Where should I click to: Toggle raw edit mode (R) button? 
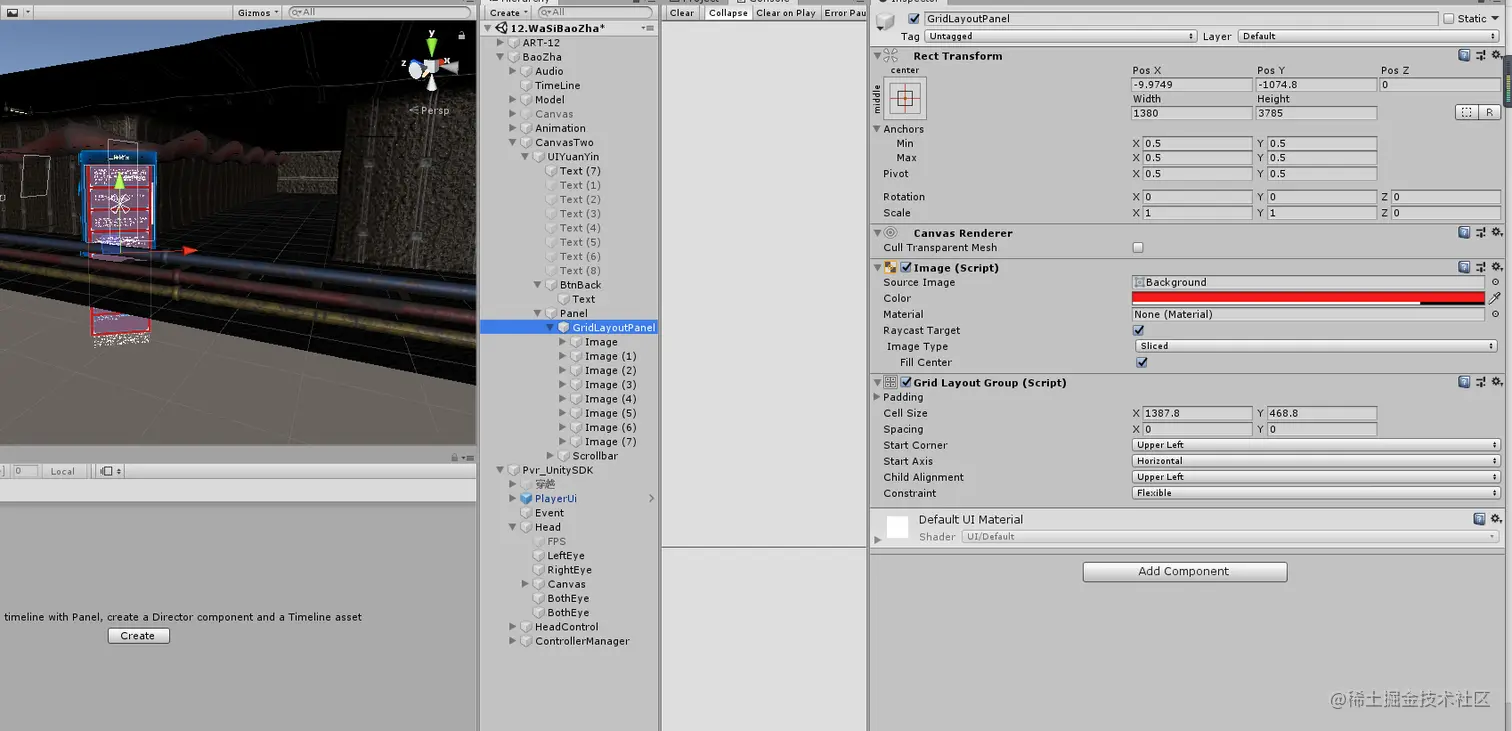(x=1489, y=113)
